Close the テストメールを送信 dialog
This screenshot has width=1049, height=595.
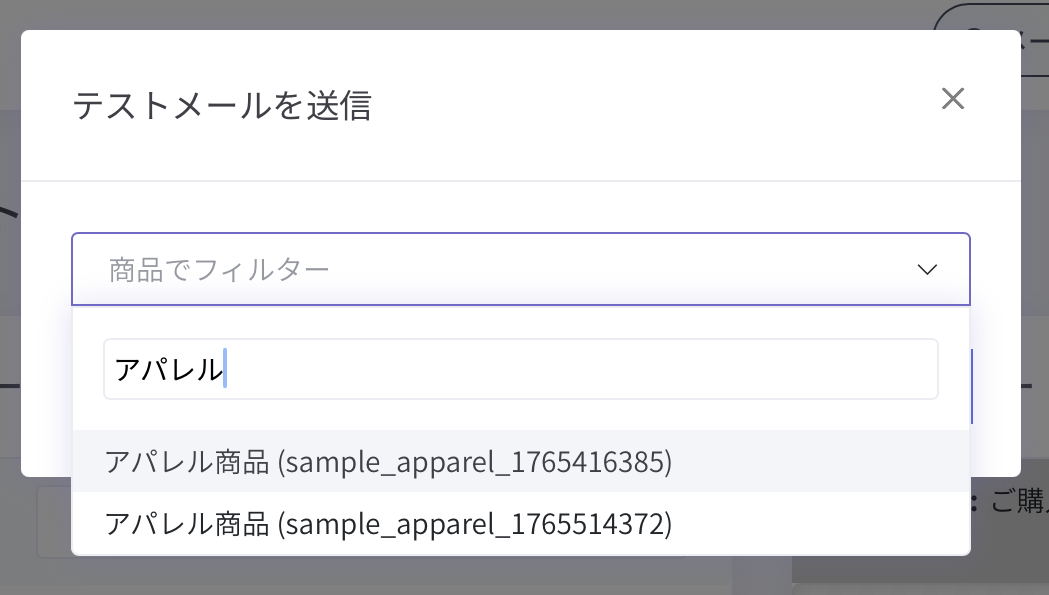click(953, 99)
